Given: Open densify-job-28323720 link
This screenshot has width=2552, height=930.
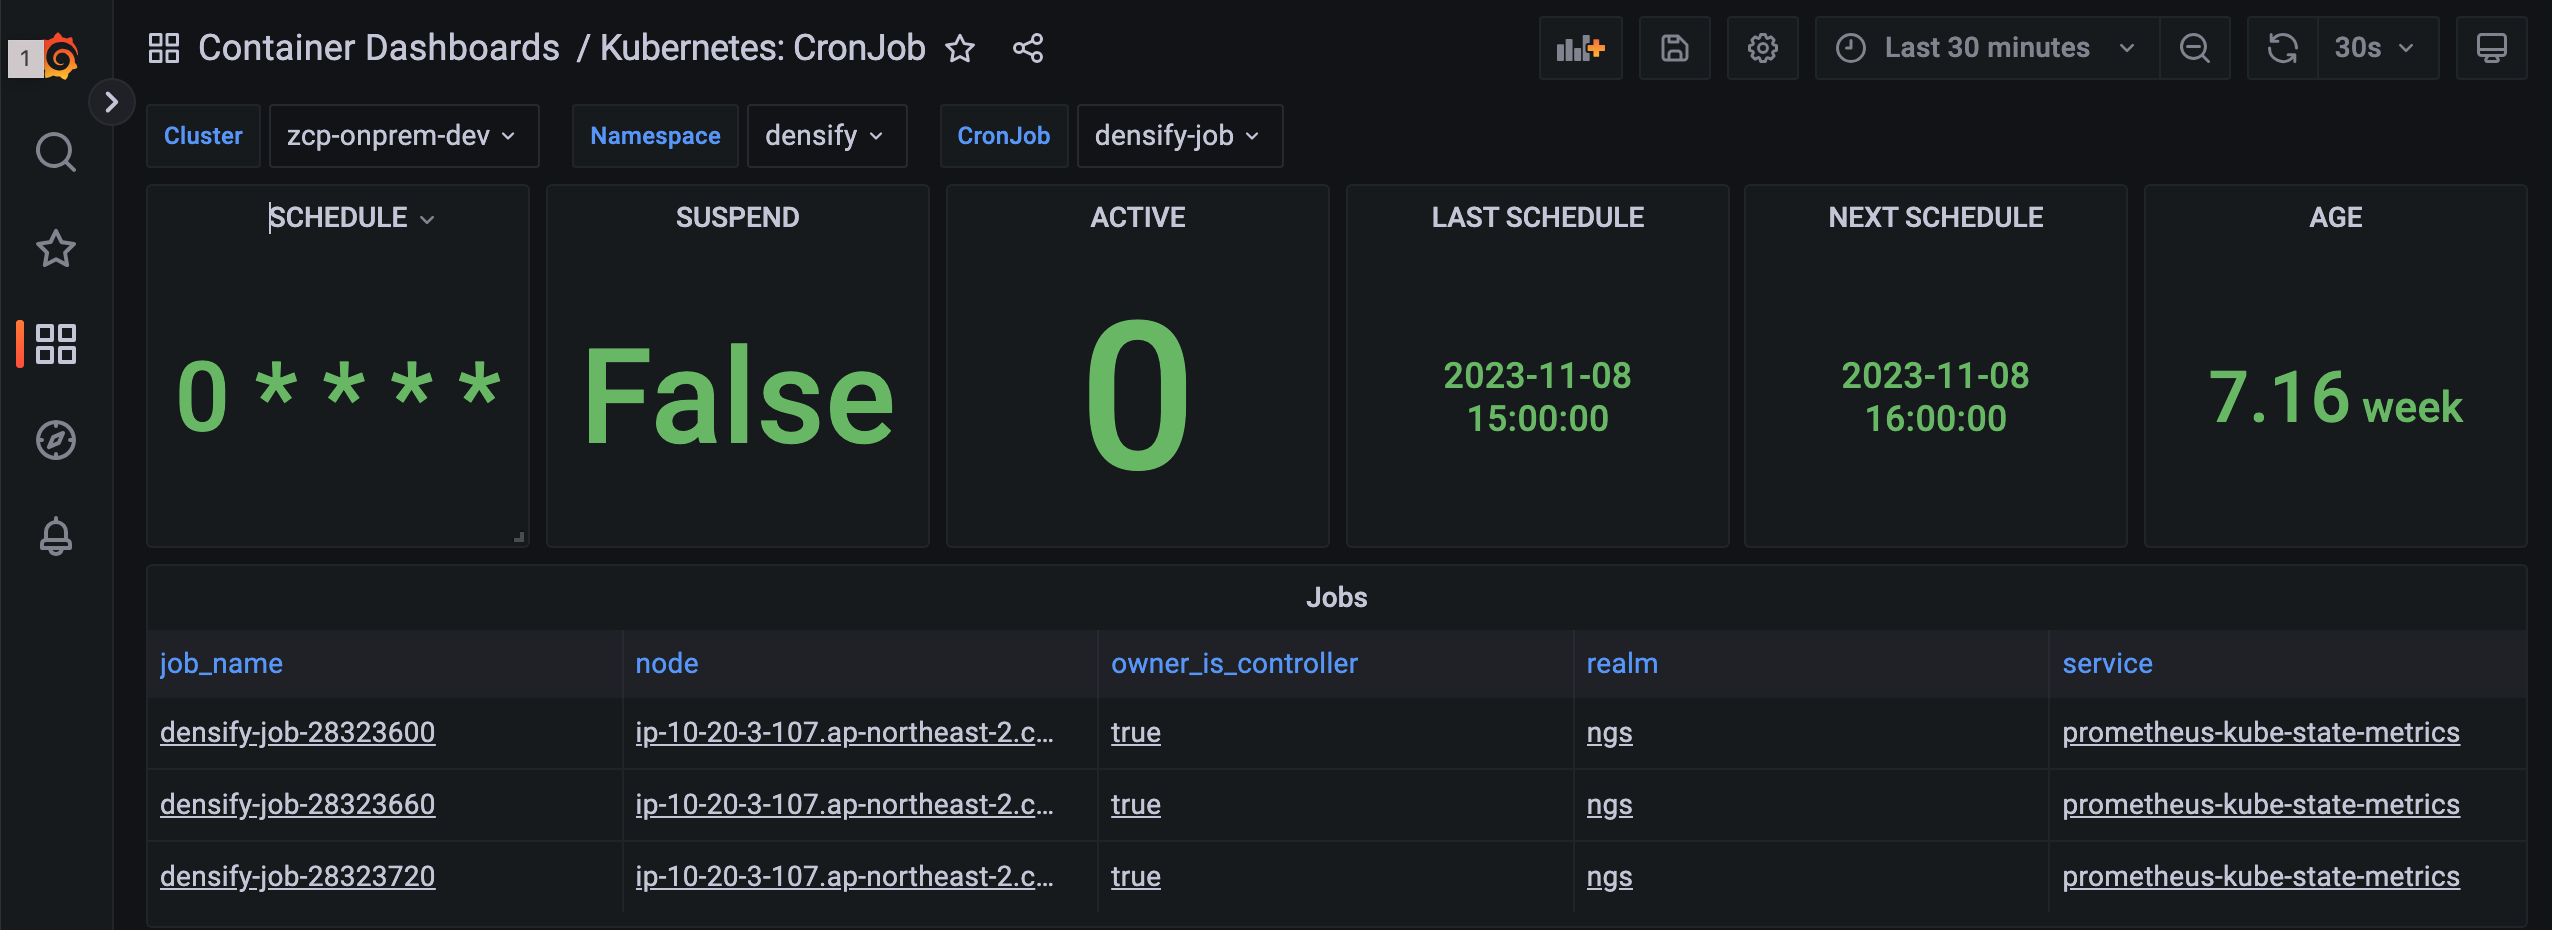Looking at the screenshot, I should click(297, 877).
